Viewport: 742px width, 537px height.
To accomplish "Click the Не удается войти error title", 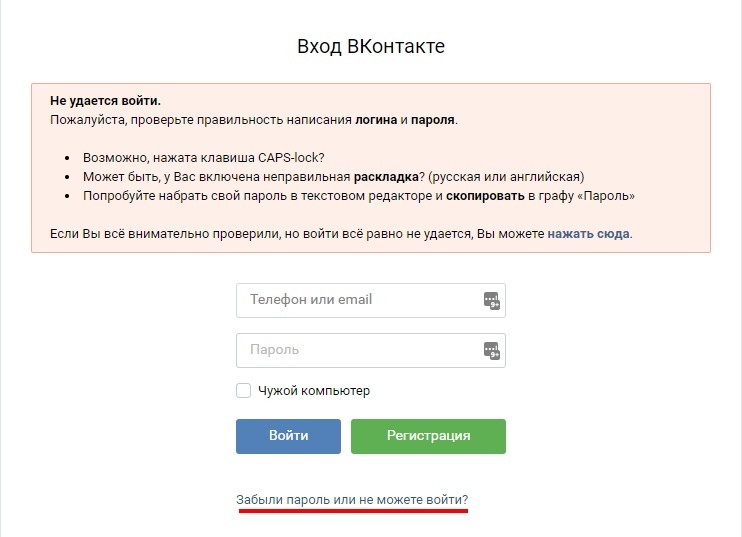I will tap(105, 101).
